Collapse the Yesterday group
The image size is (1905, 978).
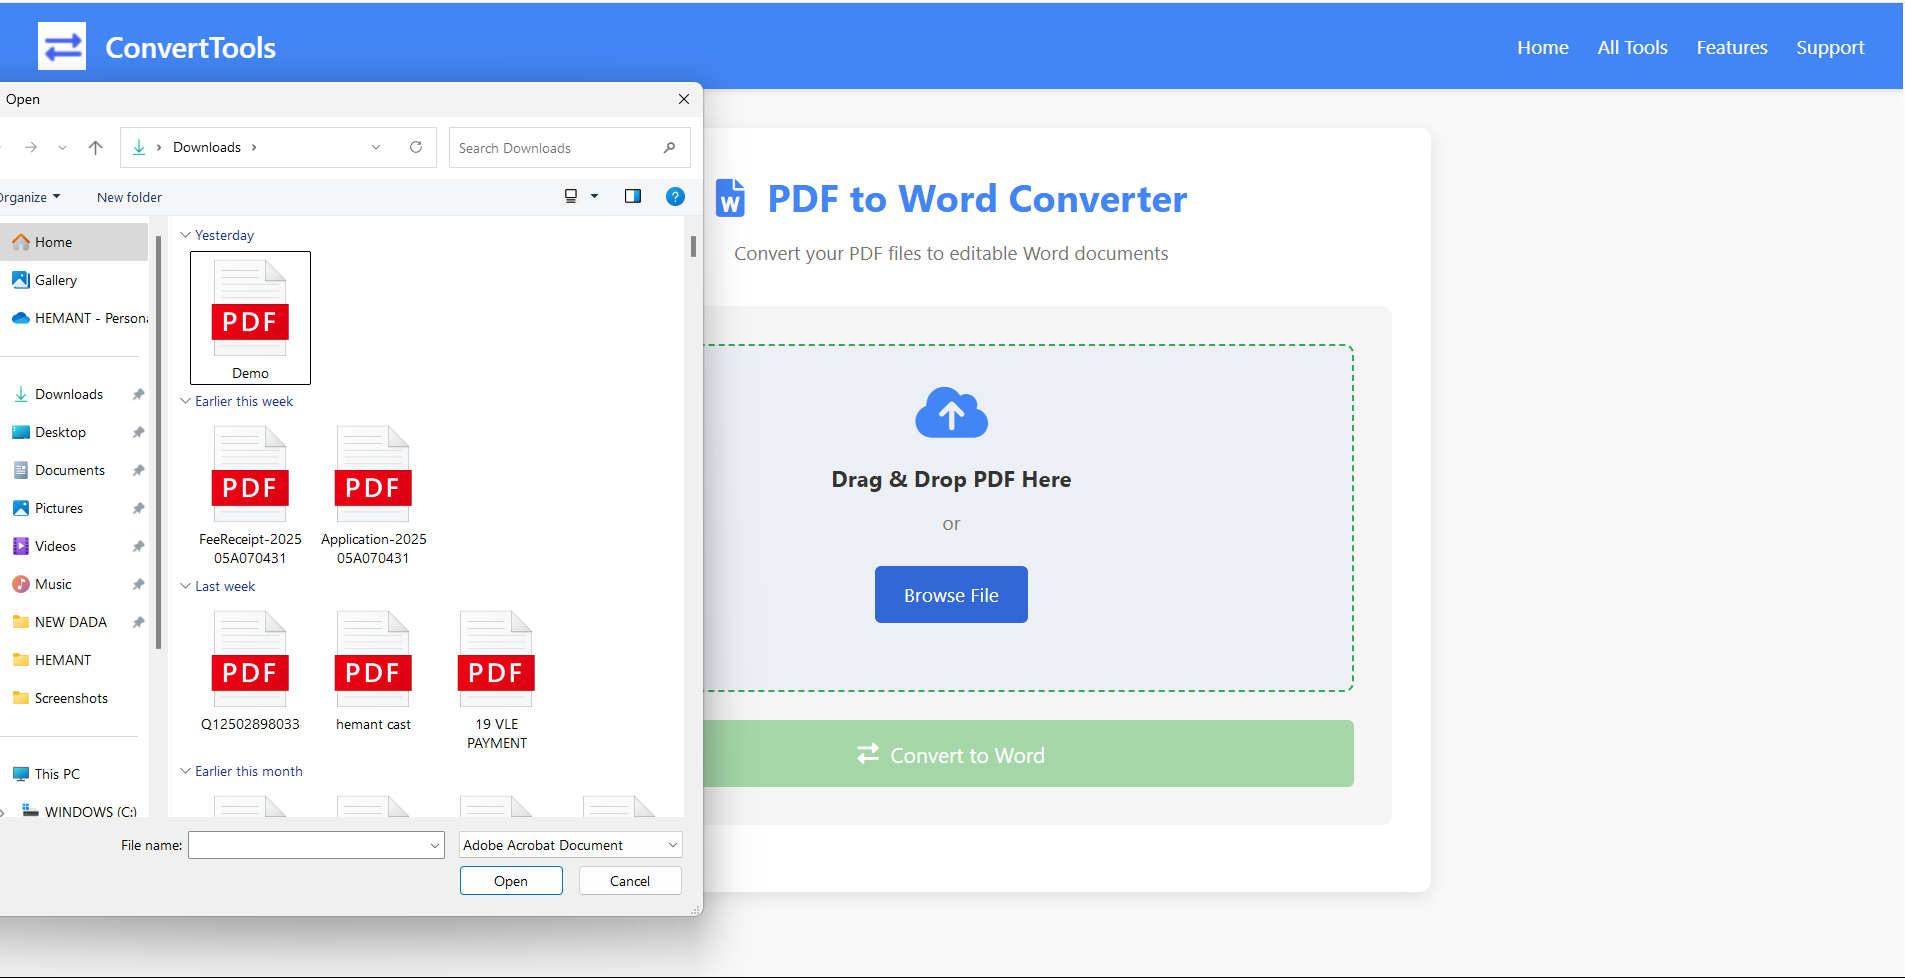pos(185,235)
